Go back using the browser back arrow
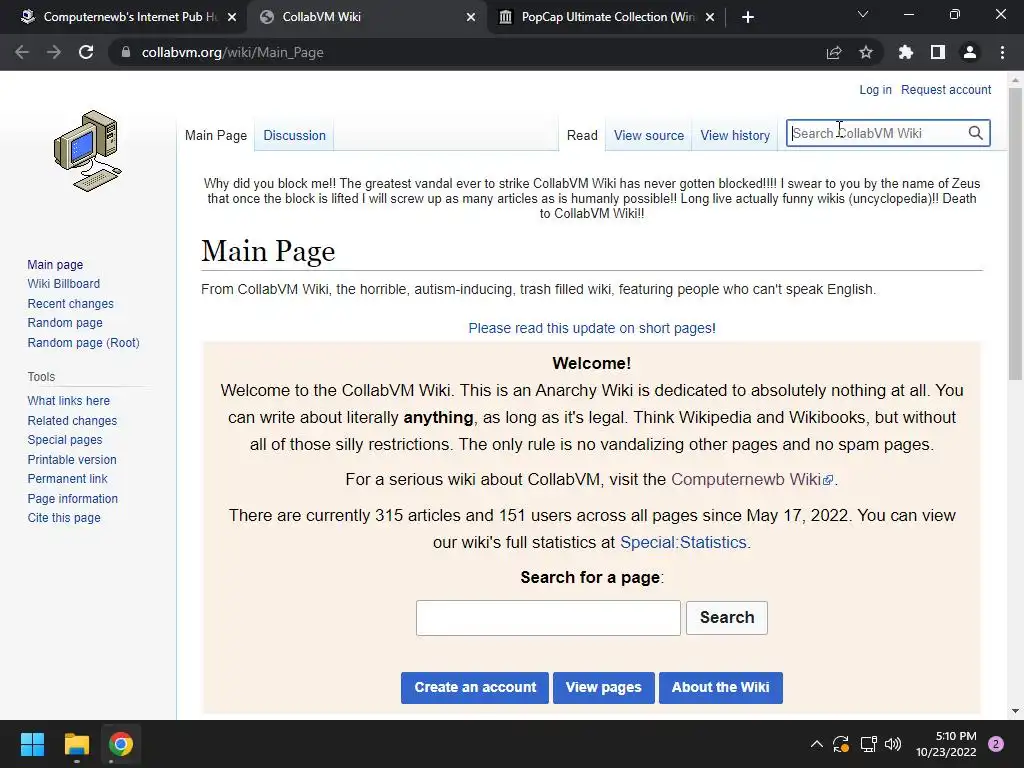Viewport: 1024px width, 768px height. 22,52
